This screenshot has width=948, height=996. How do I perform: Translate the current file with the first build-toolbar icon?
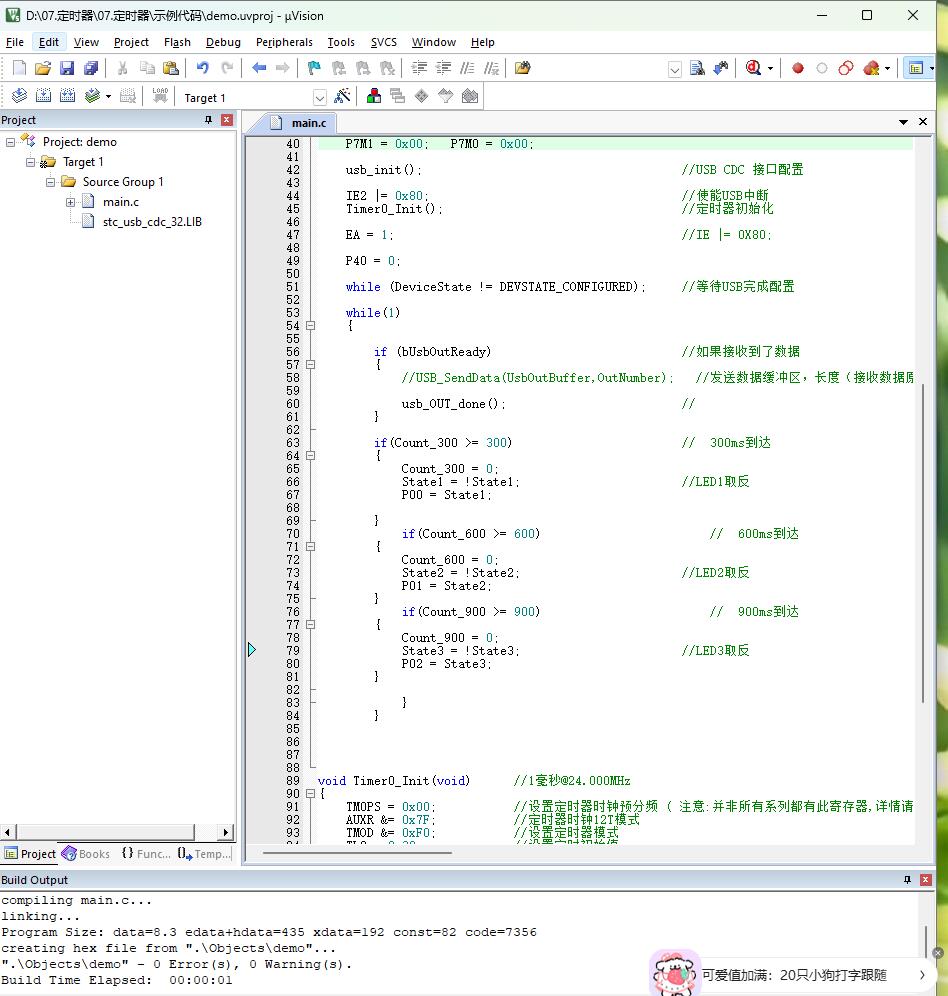click(19, 96)
